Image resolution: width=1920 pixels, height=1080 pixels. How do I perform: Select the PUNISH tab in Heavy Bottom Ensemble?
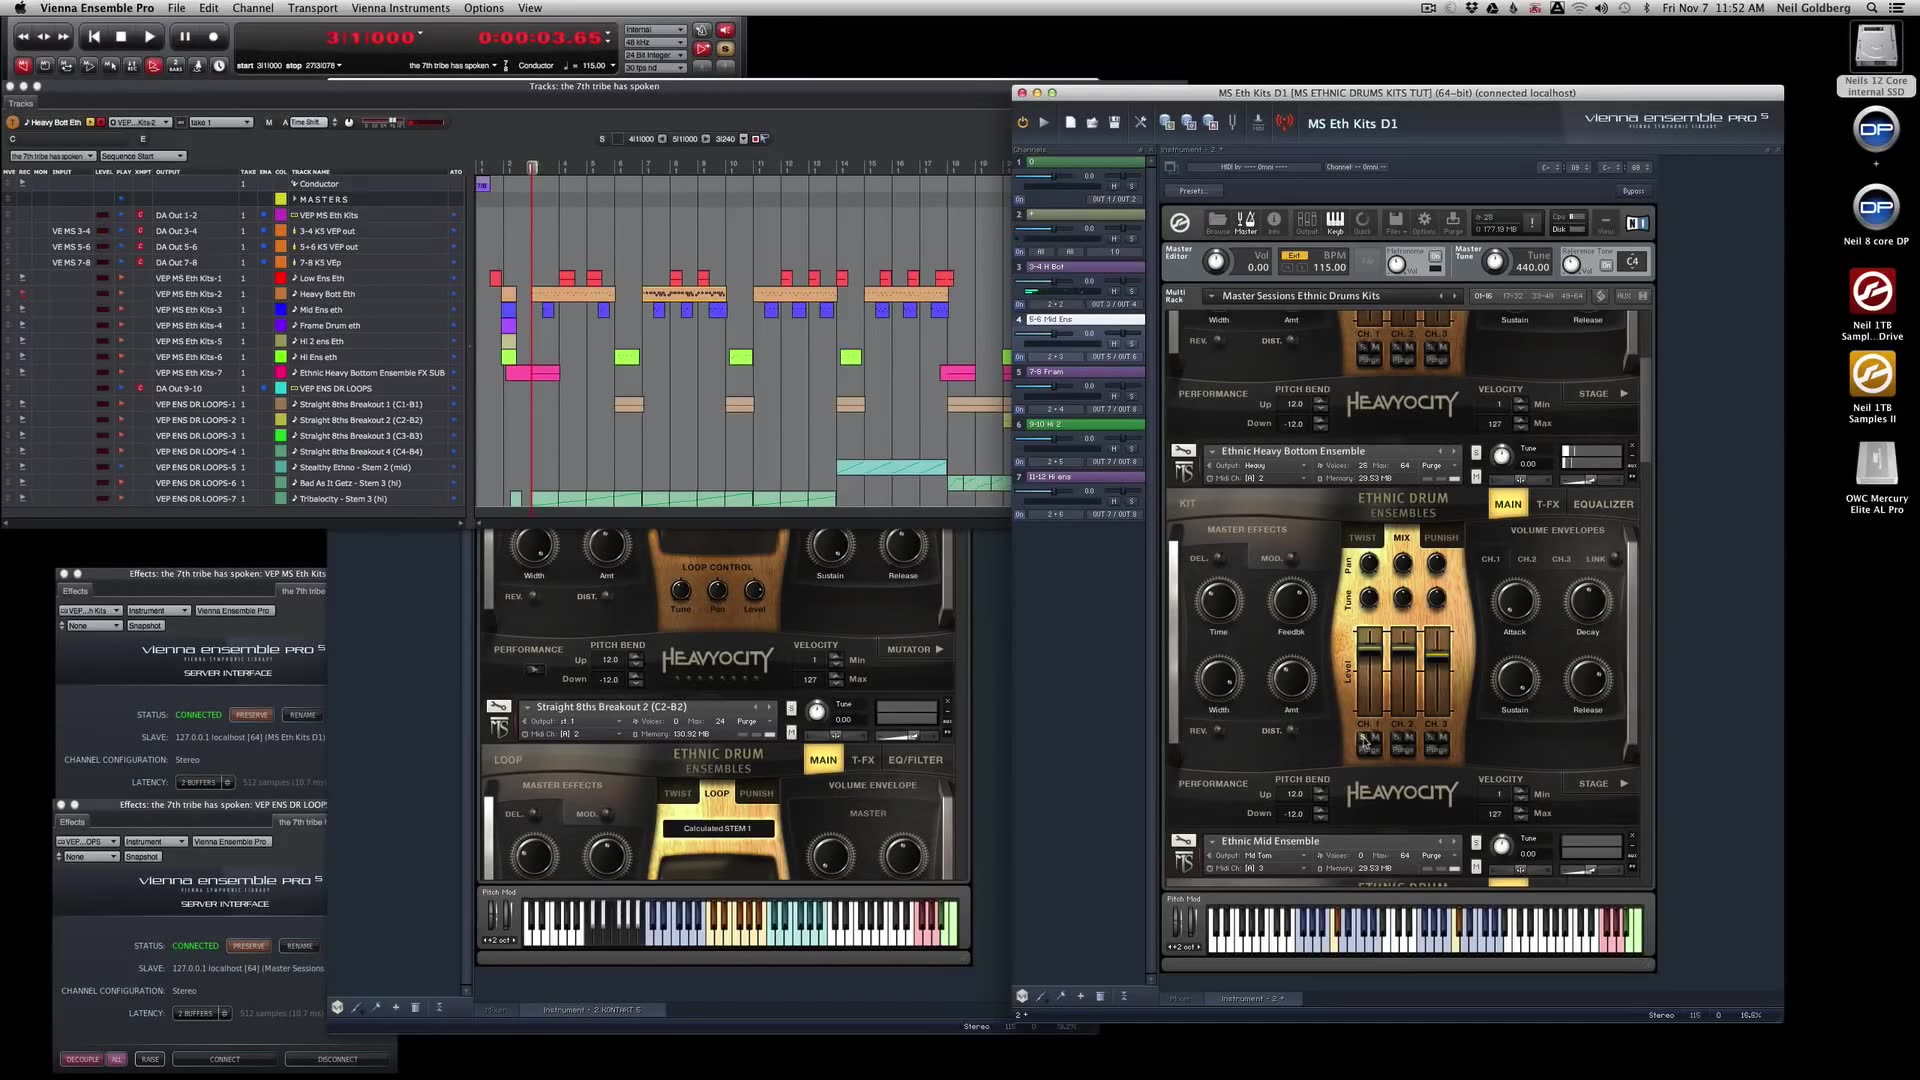pos(1441,537)
